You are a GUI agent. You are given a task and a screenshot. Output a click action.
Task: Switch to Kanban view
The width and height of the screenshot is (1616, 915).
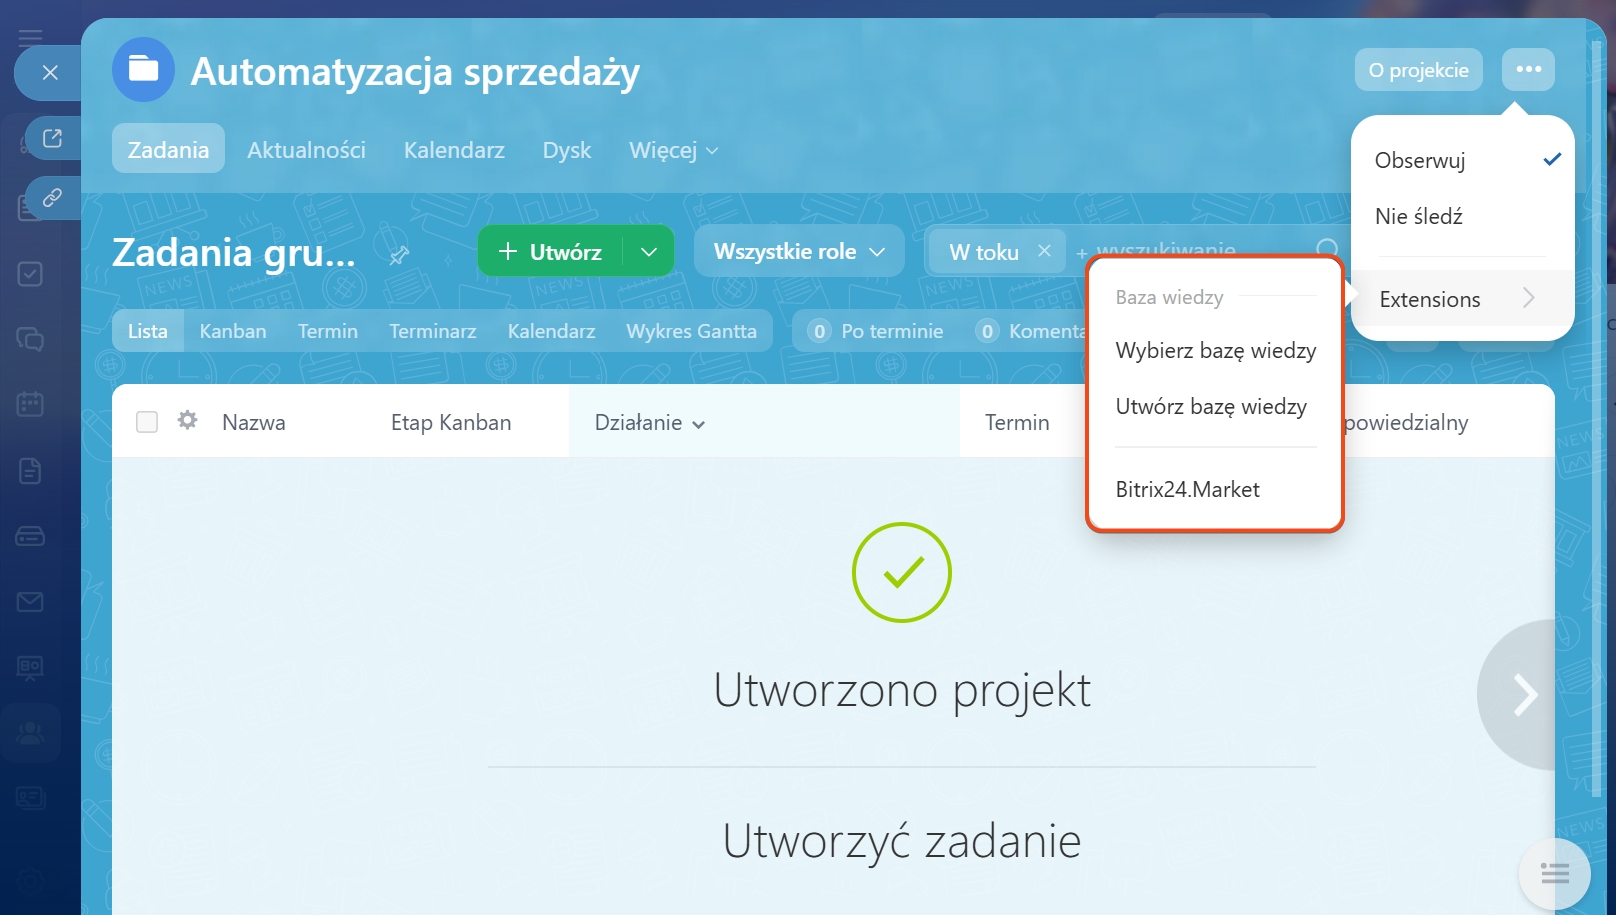point(233,331)
